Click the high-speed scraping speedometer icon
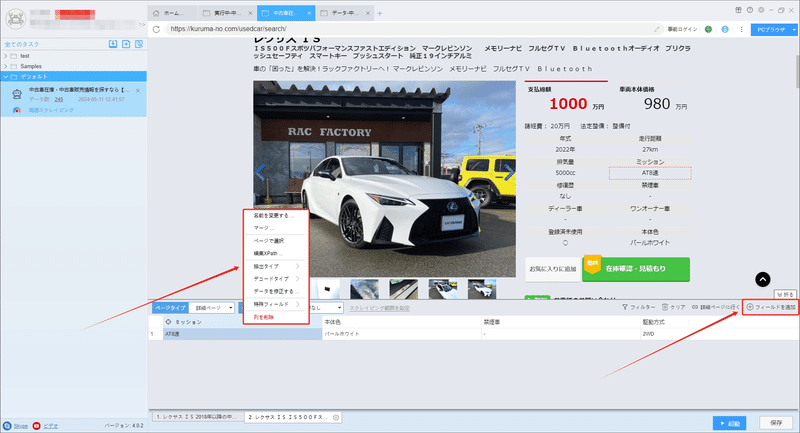The height and width of the screenshot is (433, 800). click(17, 110)
